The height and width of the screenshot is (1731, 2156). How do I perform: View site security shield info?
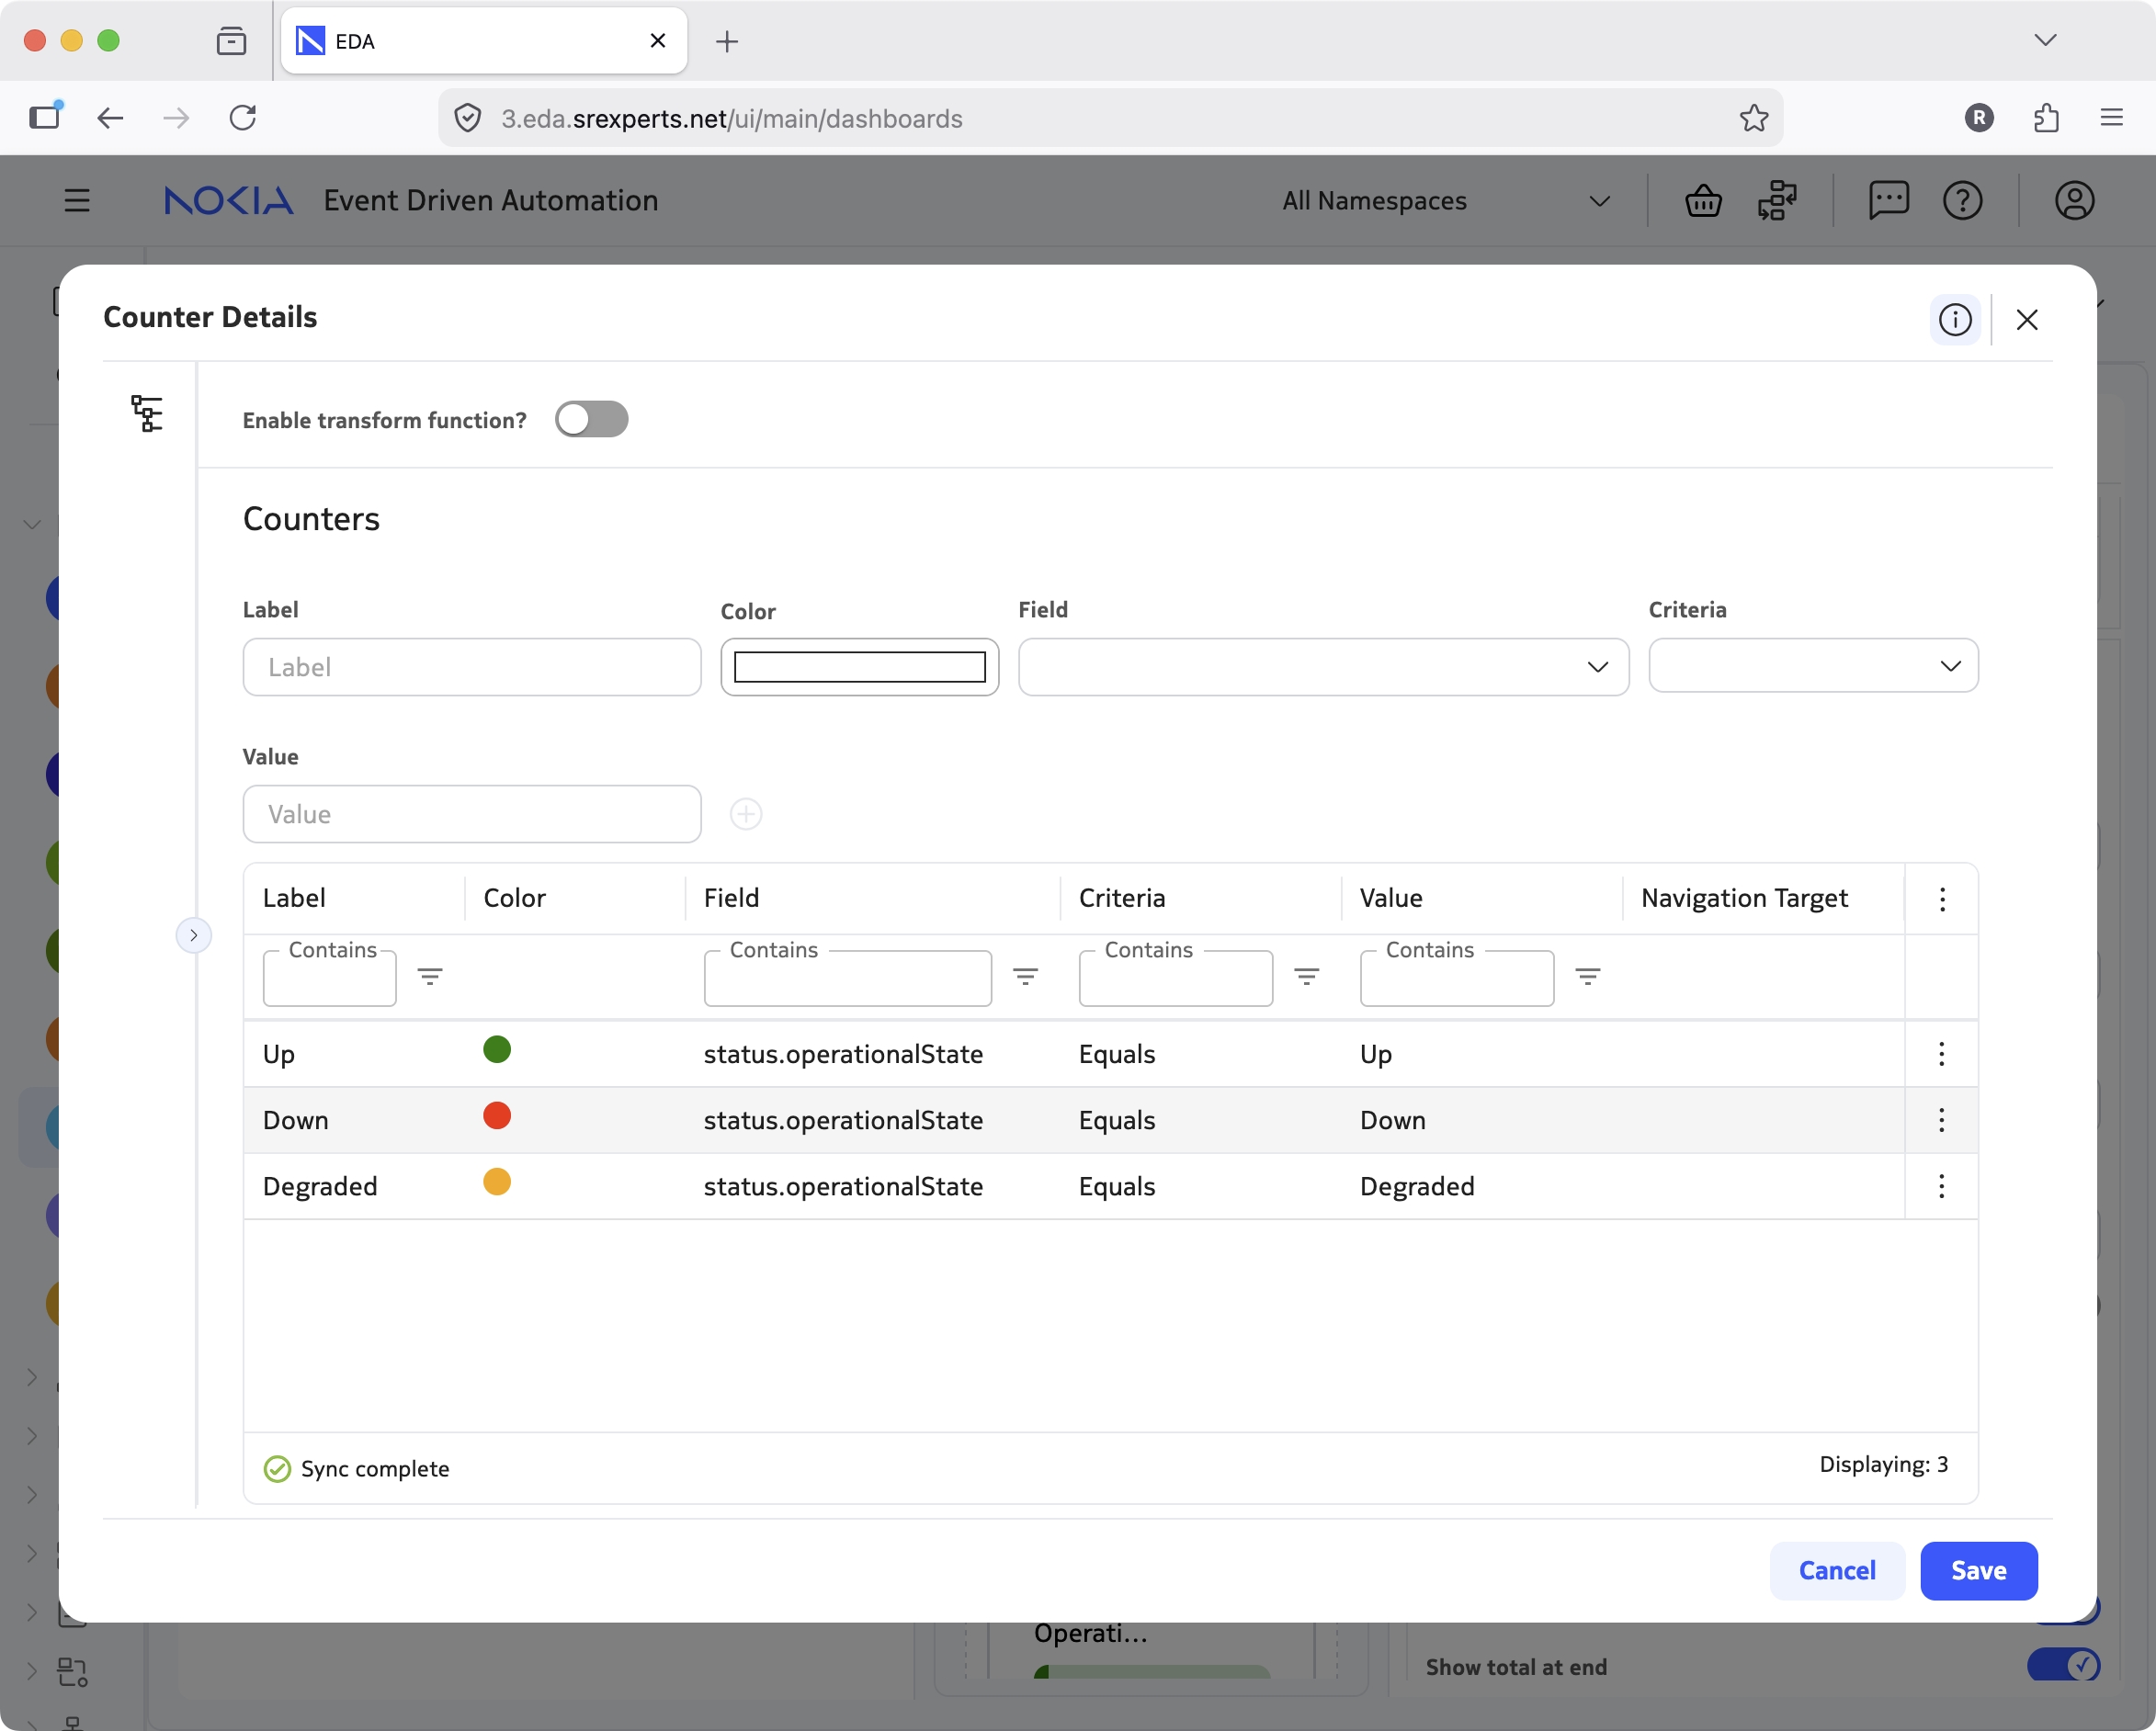468,118
